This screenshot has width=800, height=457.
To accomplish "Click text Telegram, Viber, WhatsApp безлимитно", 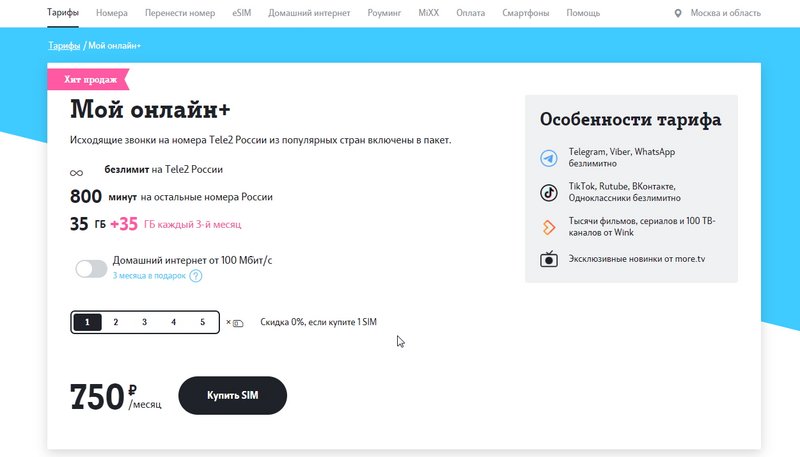I will (x=622, y=158).
